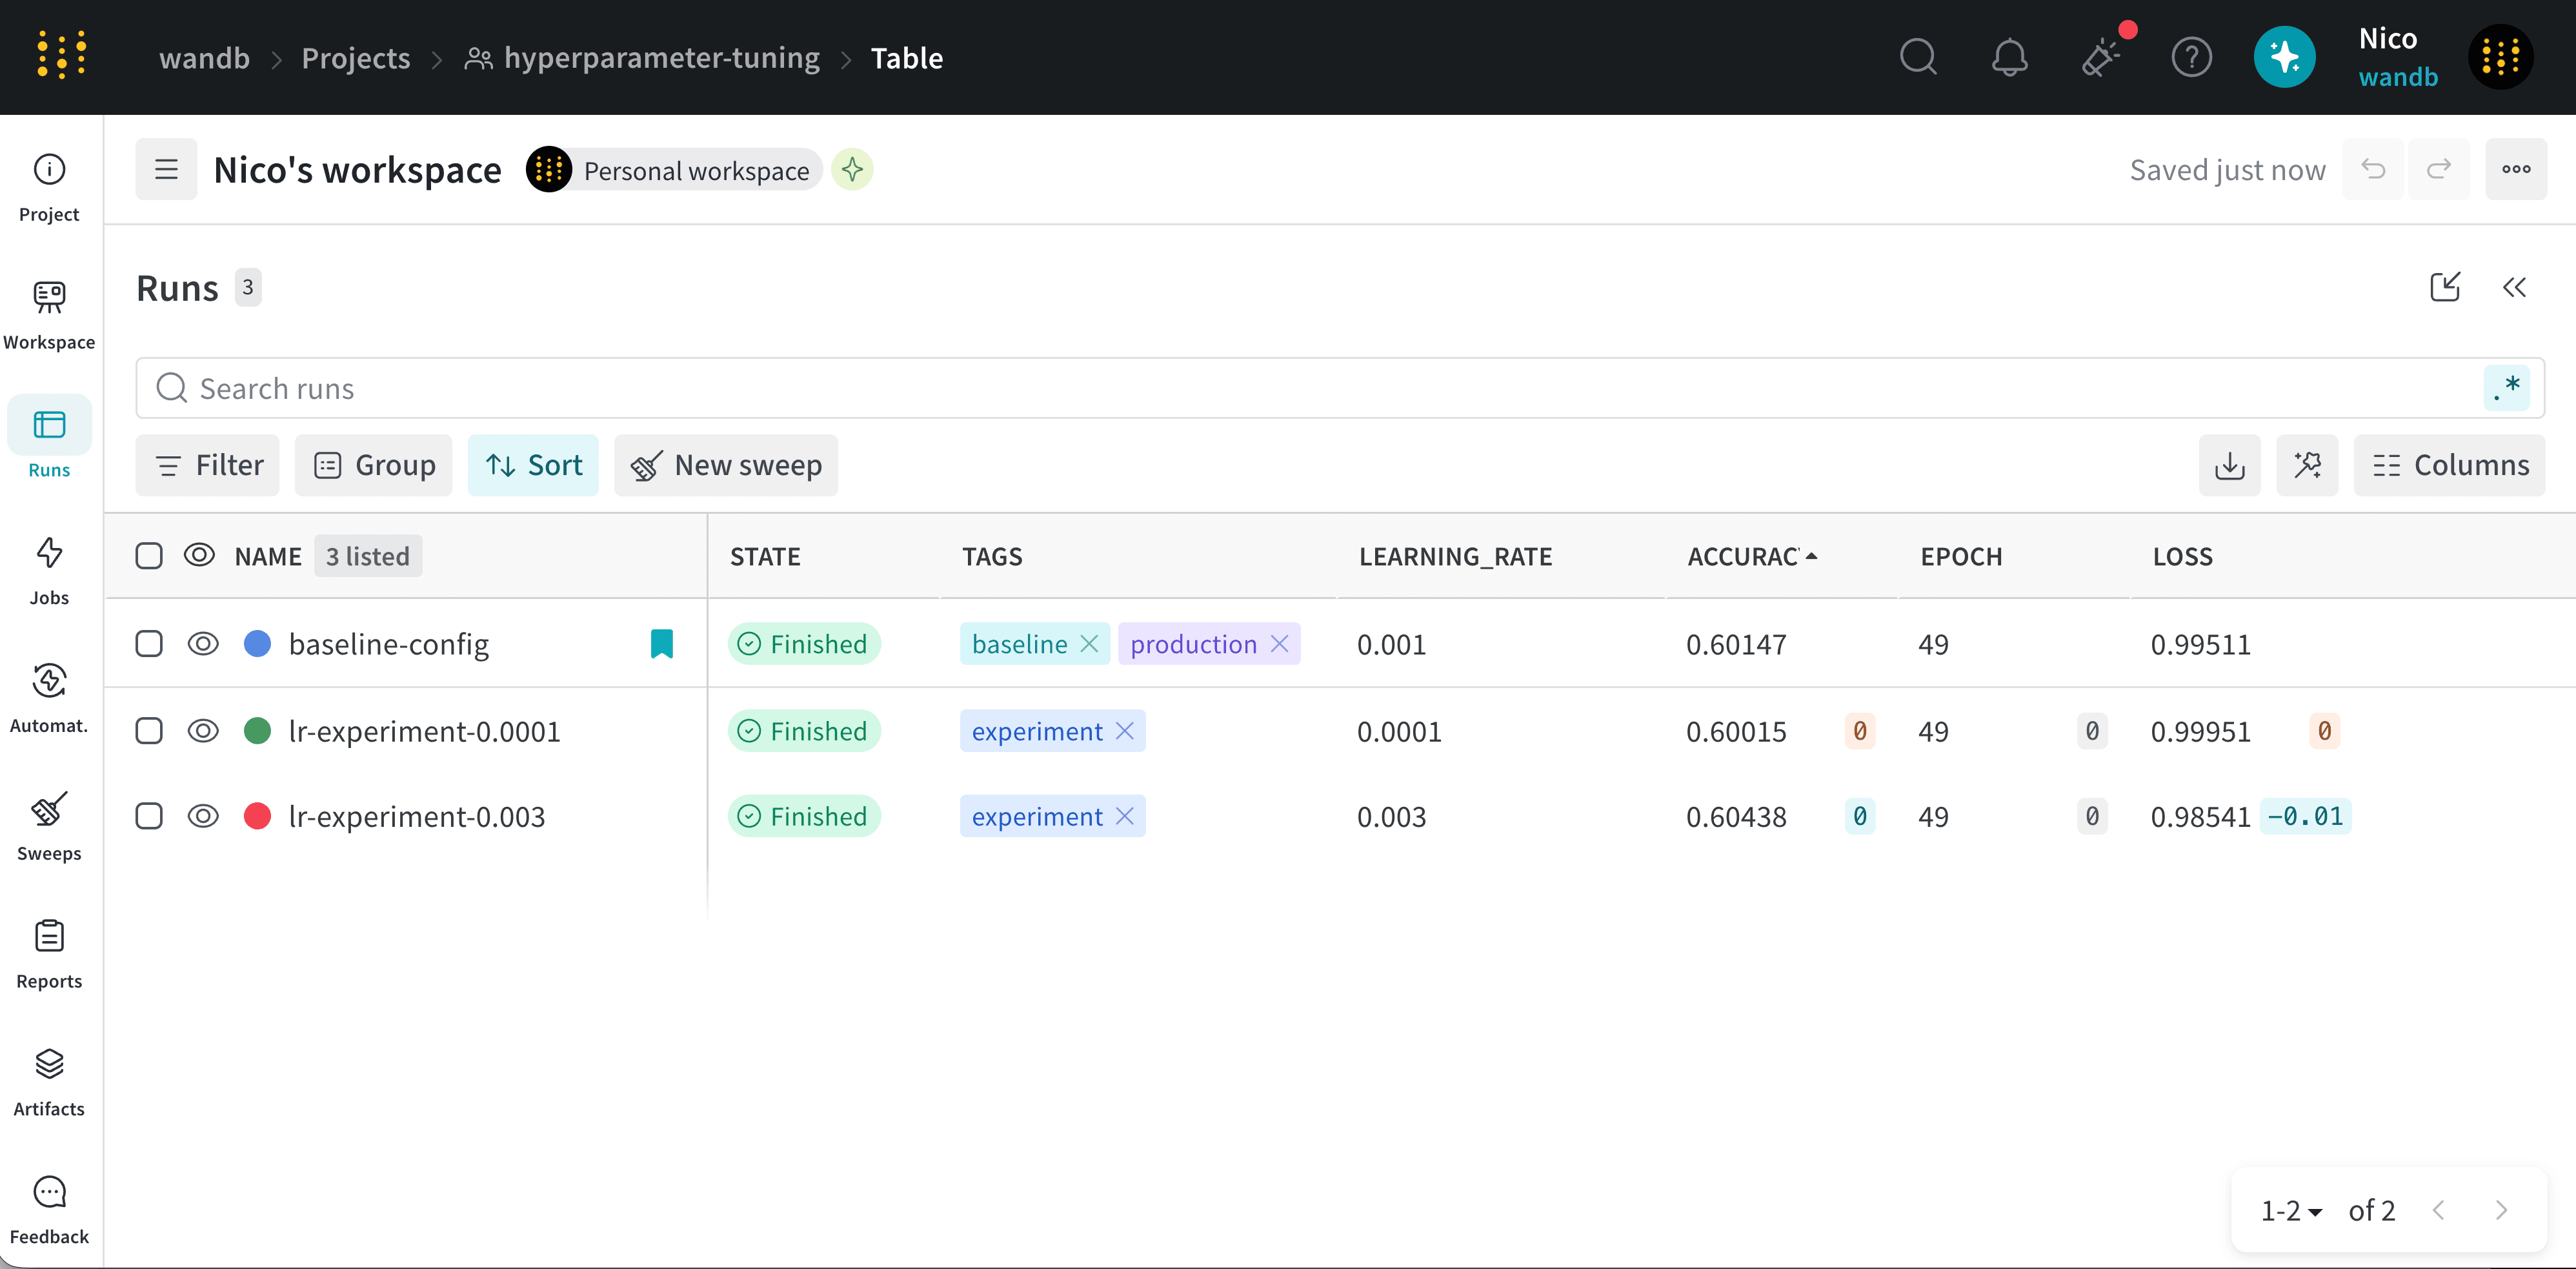
Task: Toggle visibility of baseline-config run
Action: point(203,644)
